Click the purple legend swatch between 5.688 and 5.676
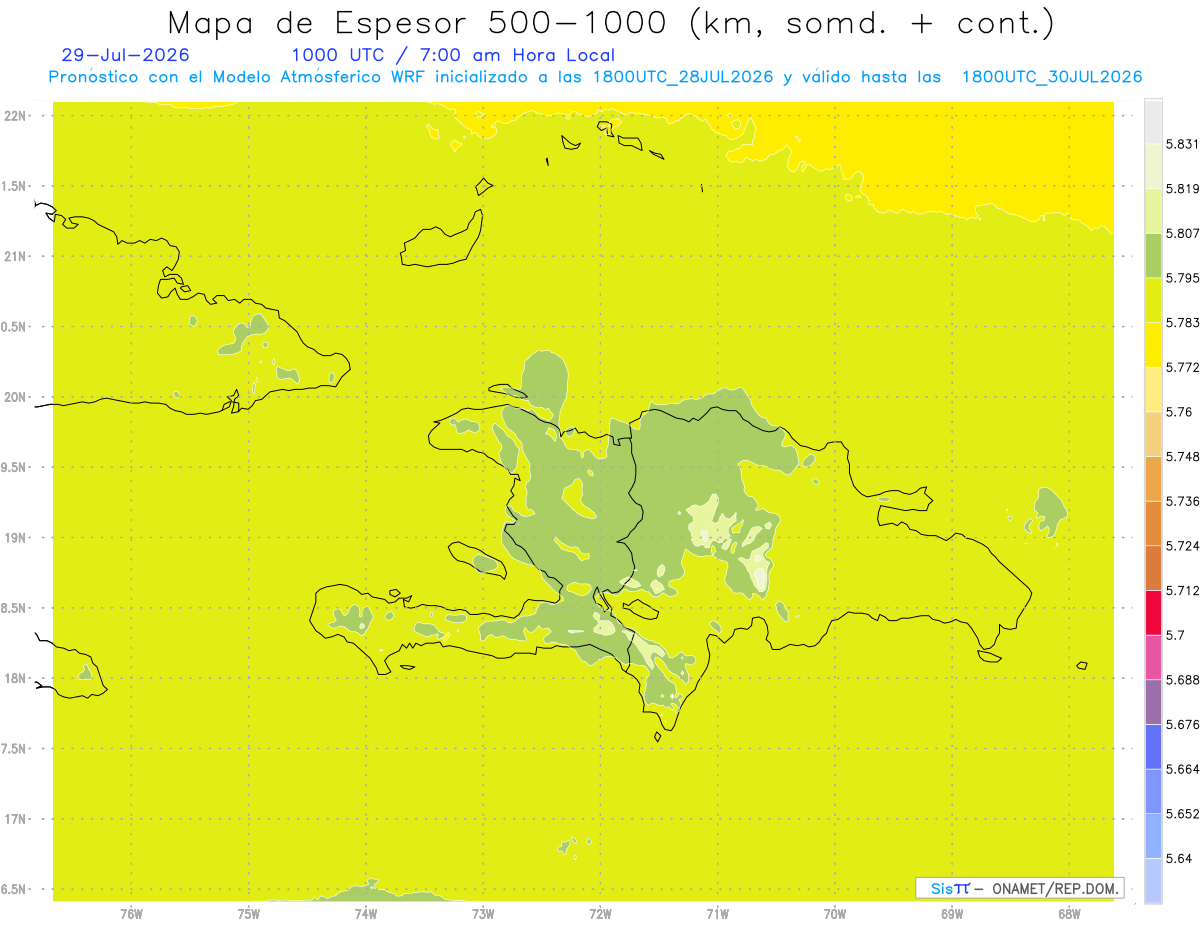The width and height of the screenshot is (1200, 927). tap(1153, 702)
